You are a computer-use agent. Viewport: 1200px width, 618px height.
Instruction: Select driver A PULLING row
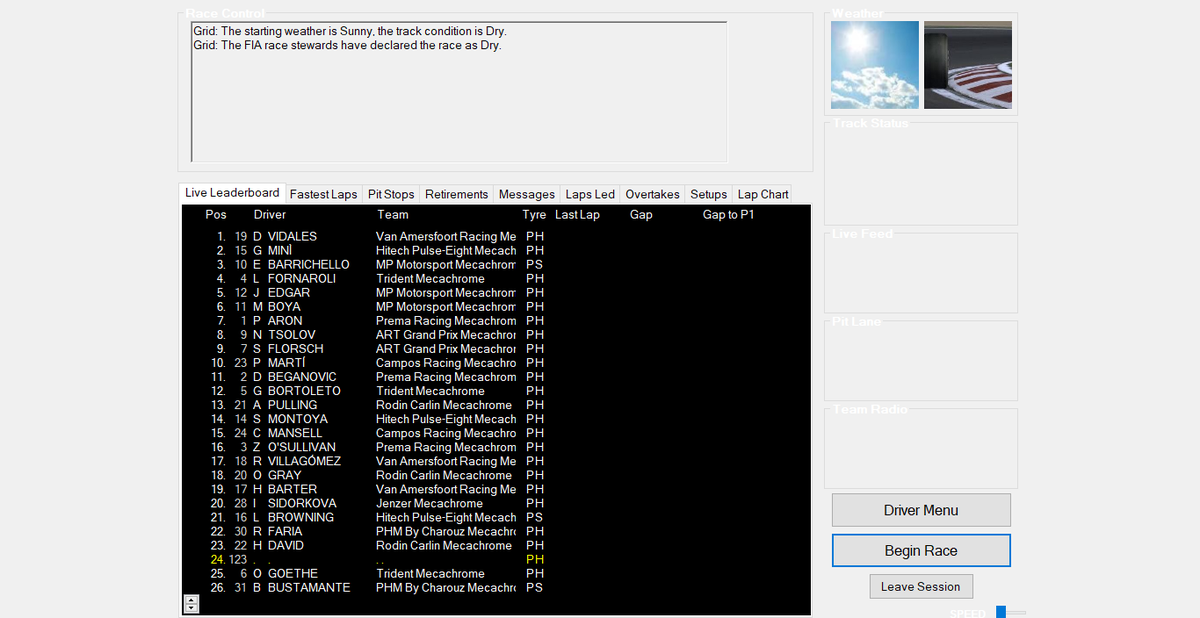(496, 404)
